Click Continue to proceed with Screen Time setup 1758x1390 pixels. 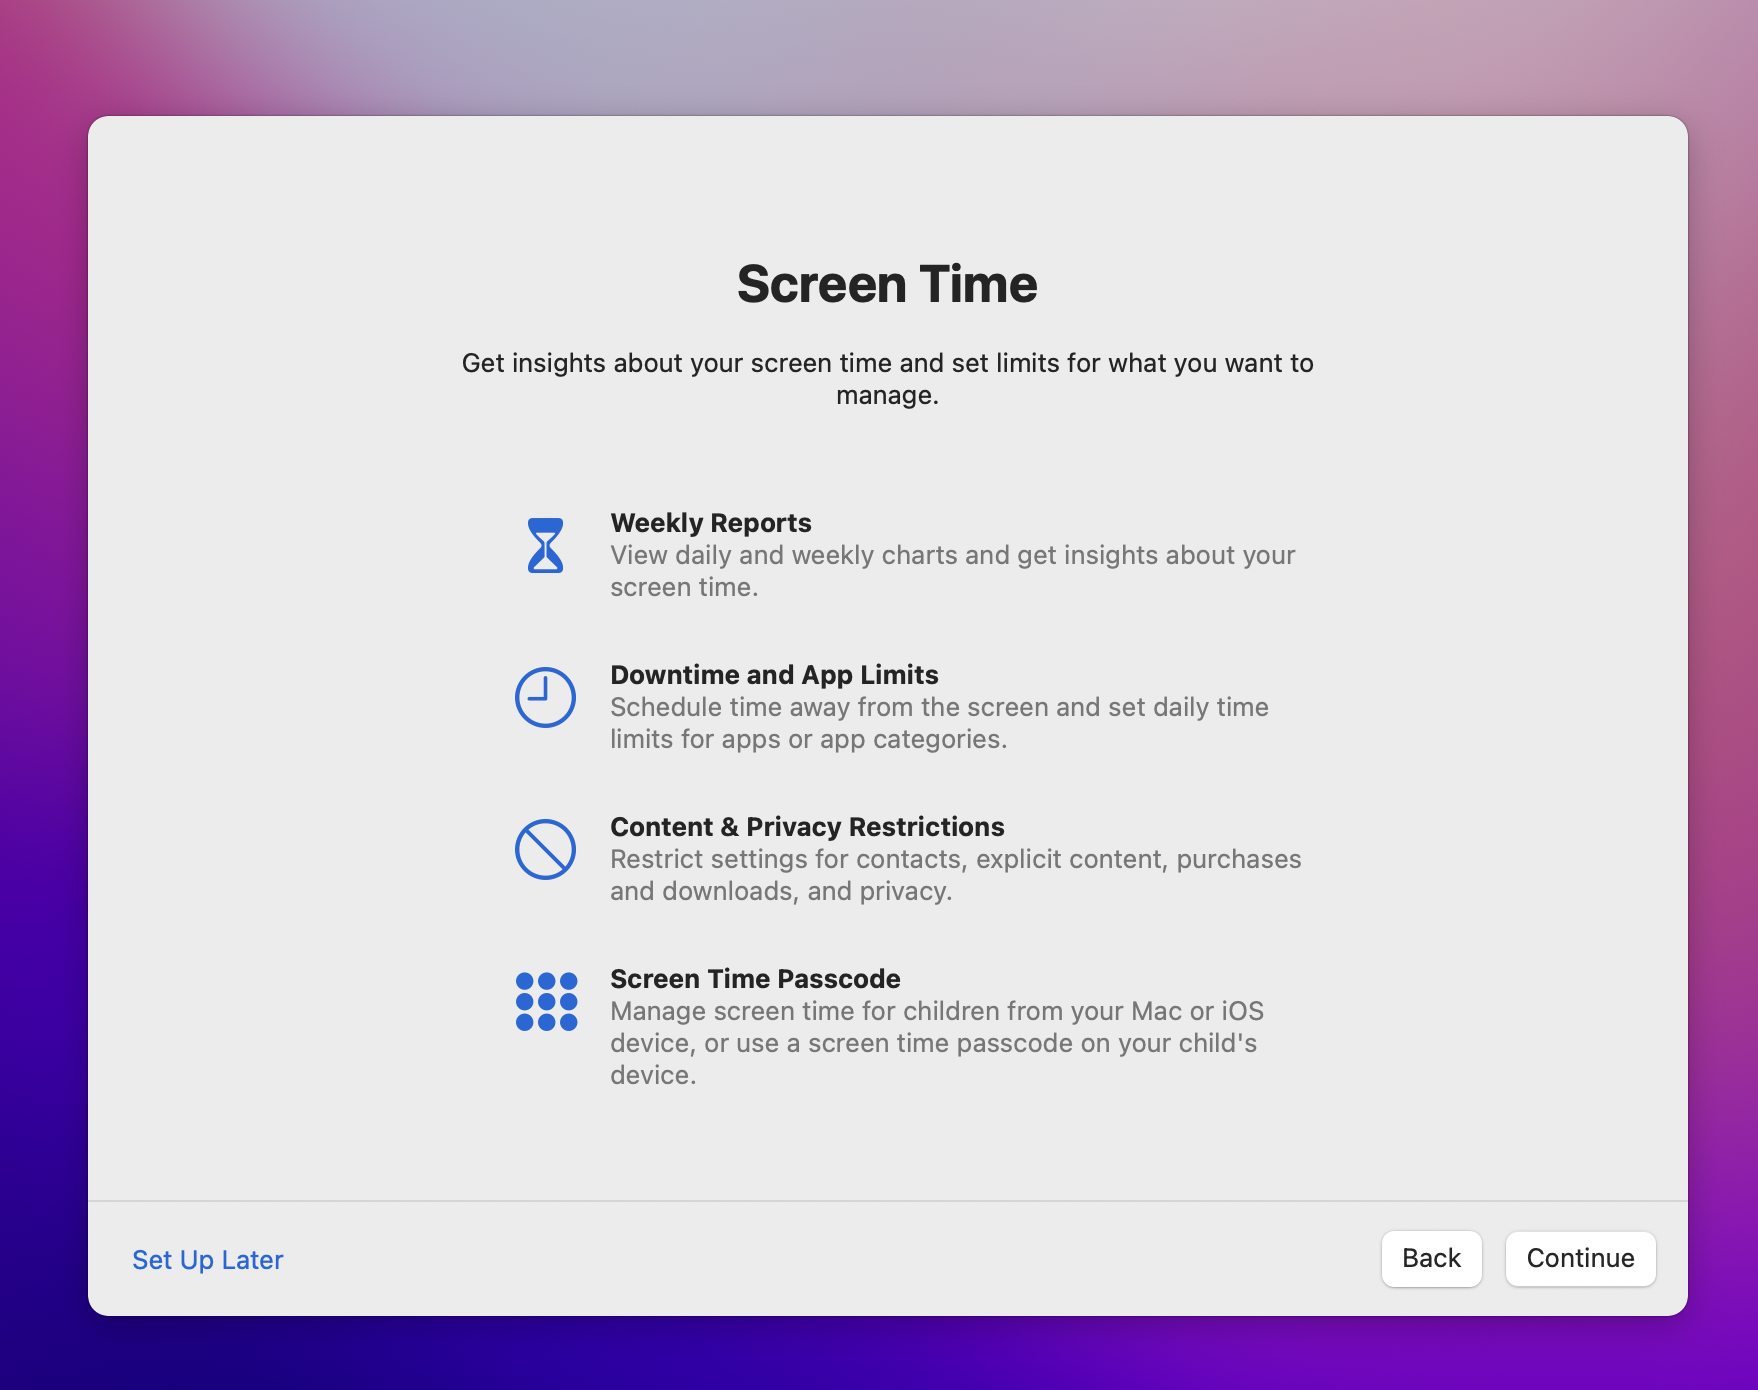[1580, 1258]
